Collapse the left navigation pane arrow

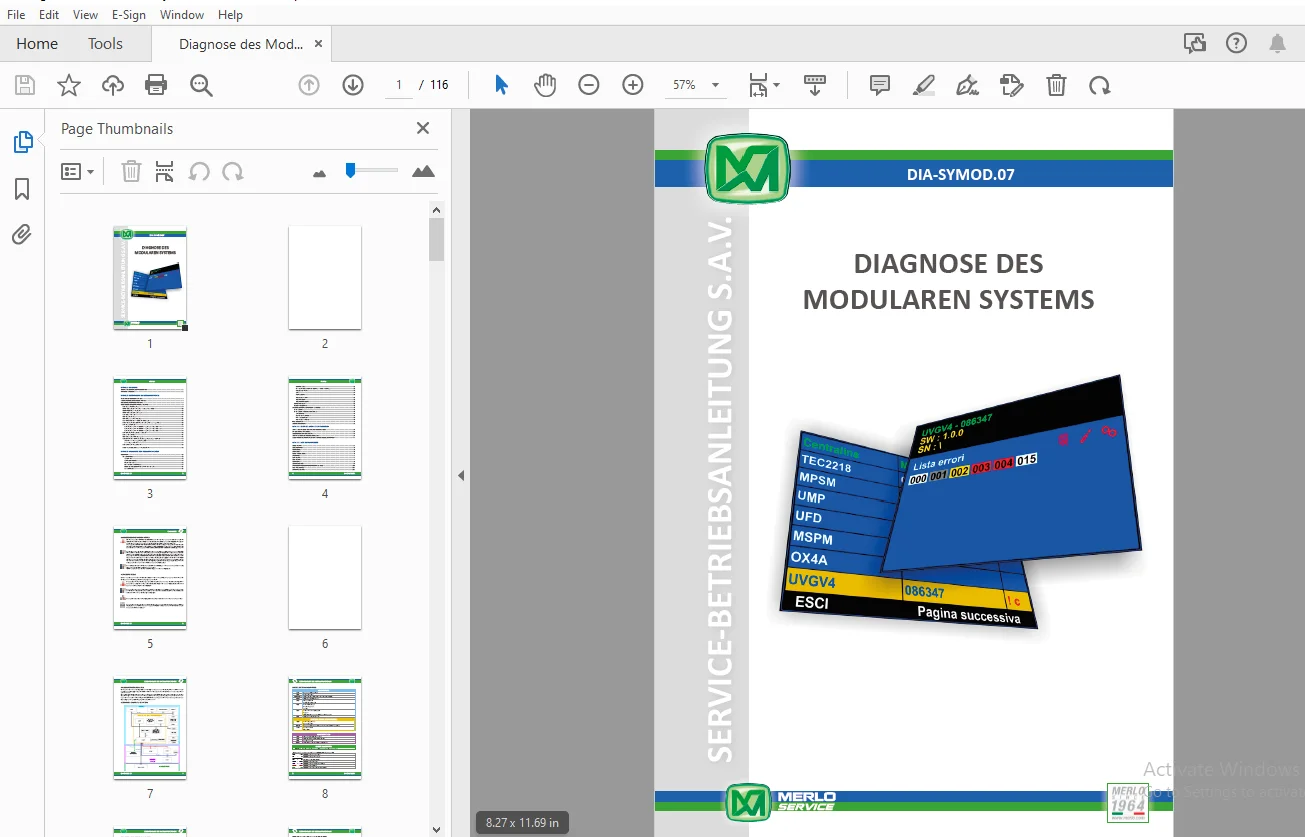click(461, 475)
